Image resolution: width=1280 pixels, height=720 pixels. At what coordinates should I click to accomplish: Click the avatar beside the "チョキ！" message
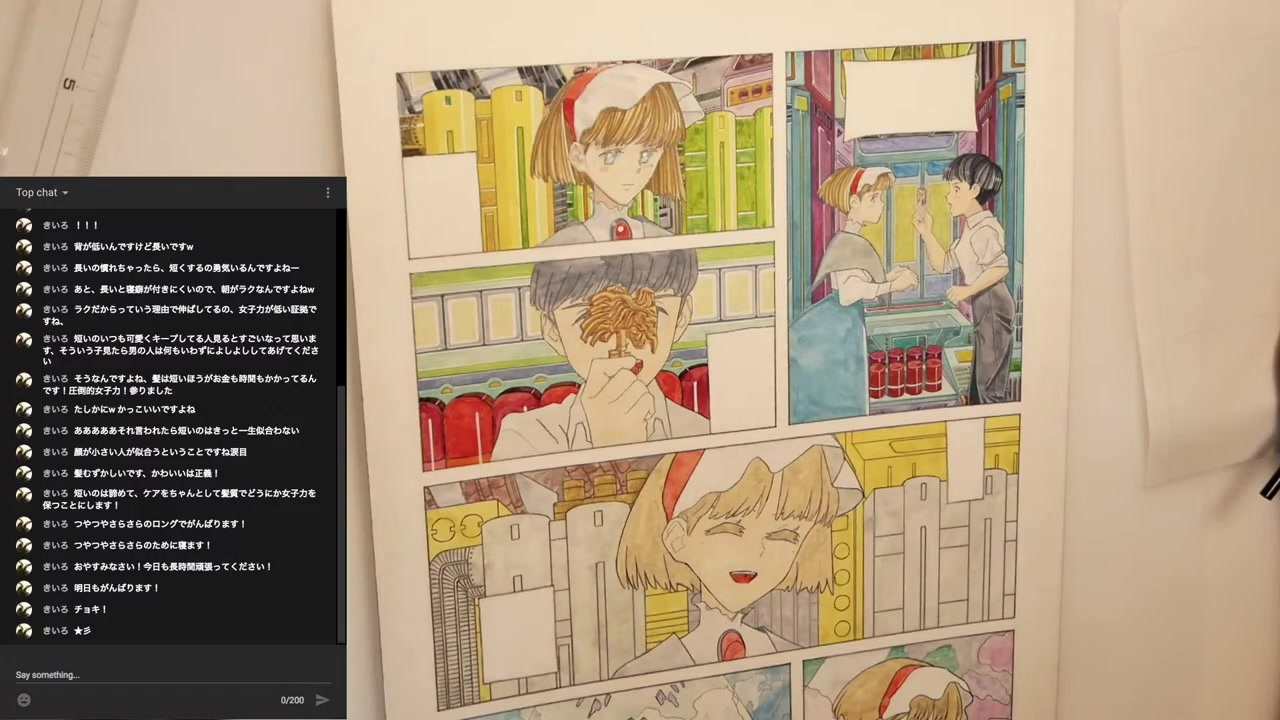tap(24, 609)
